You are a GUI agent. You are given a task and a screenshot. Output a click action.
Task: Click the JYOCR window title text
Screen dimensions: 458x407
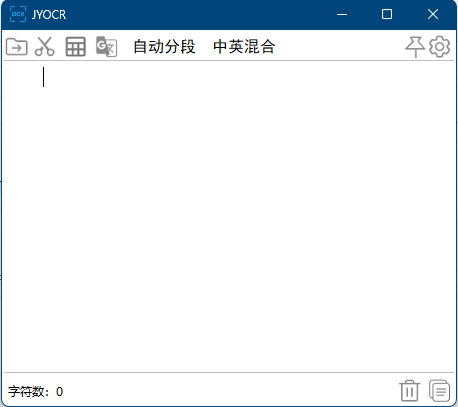click(49, 15)
